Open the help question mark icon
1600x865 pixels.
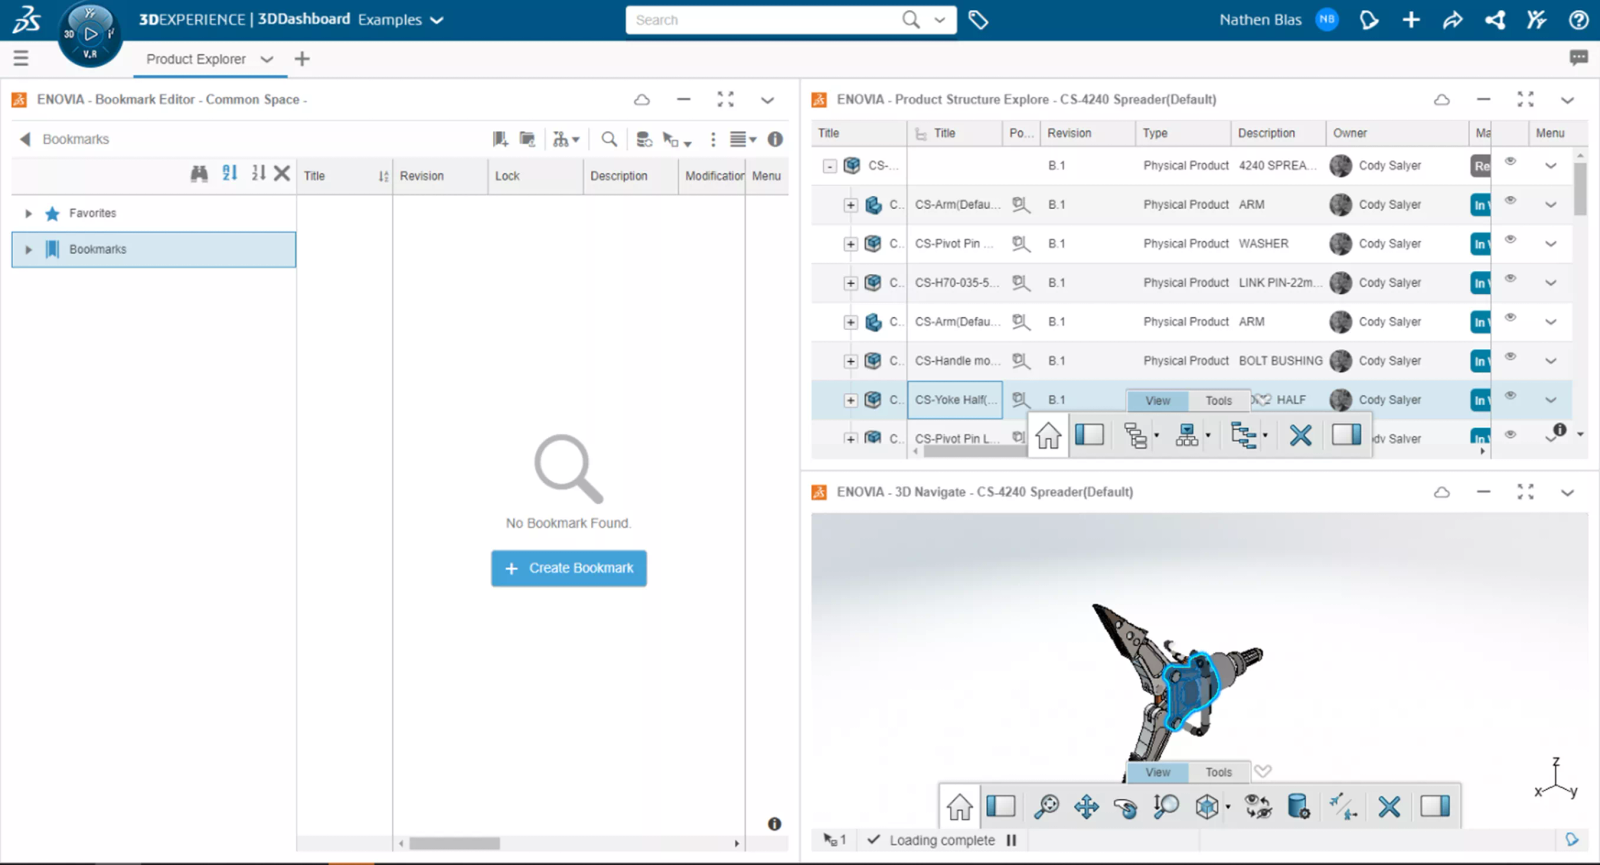coord(1579,20)
